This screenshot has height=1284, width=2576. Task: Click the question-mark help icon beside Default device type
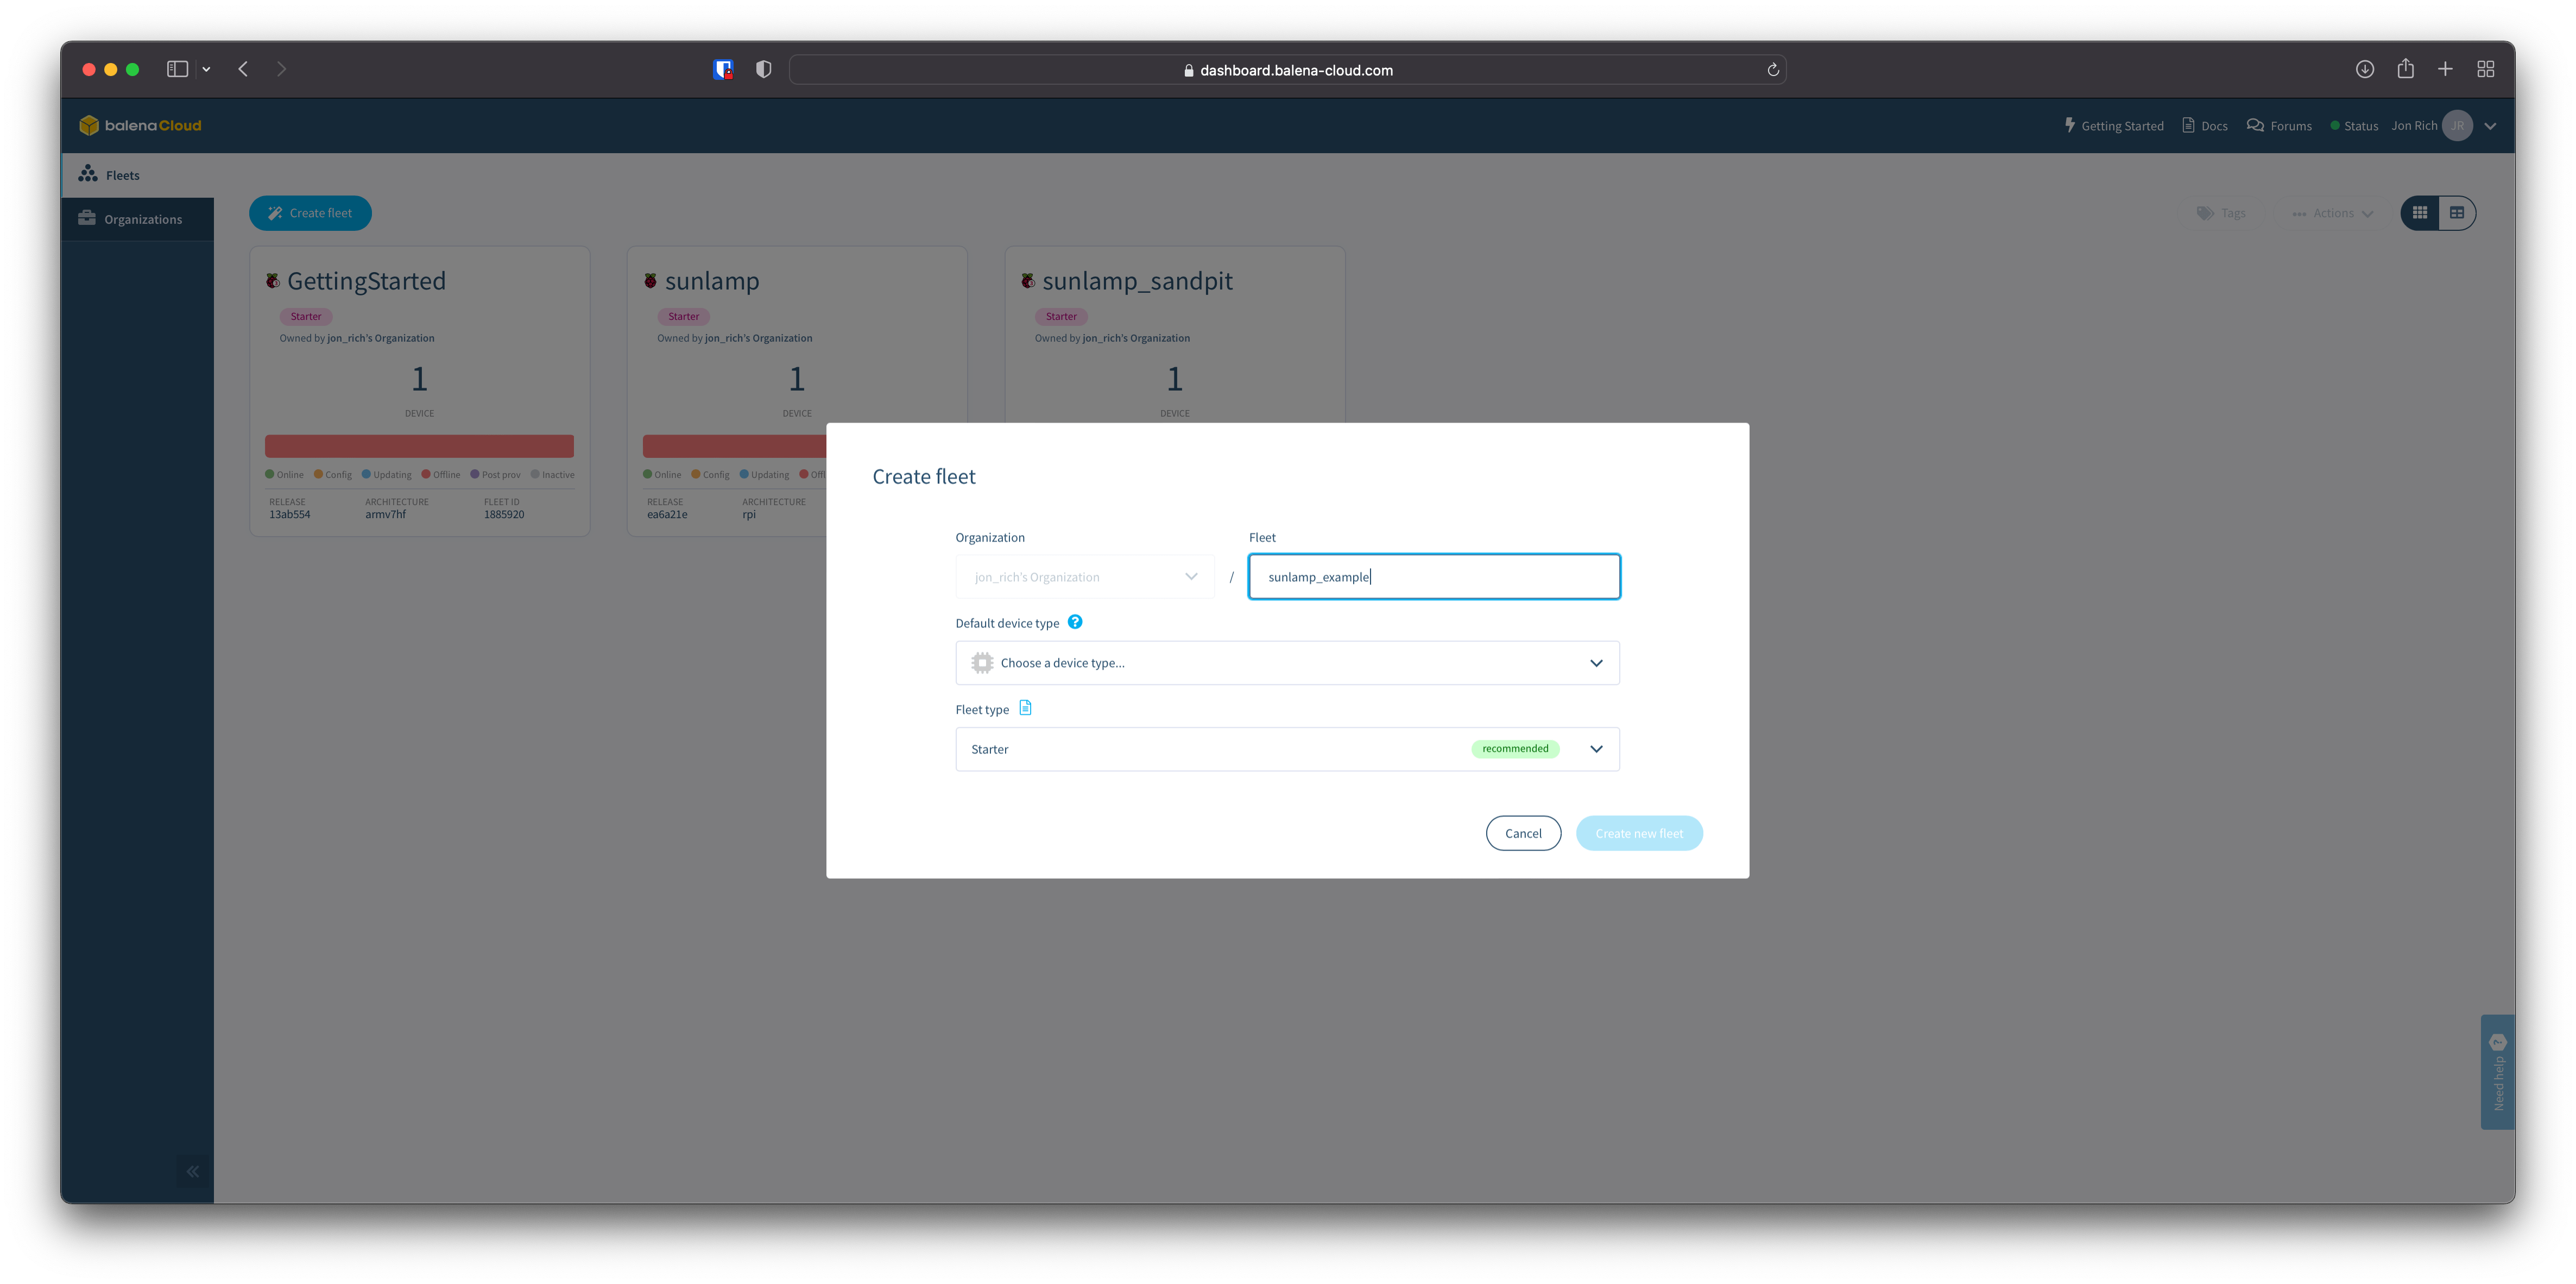1075,621
